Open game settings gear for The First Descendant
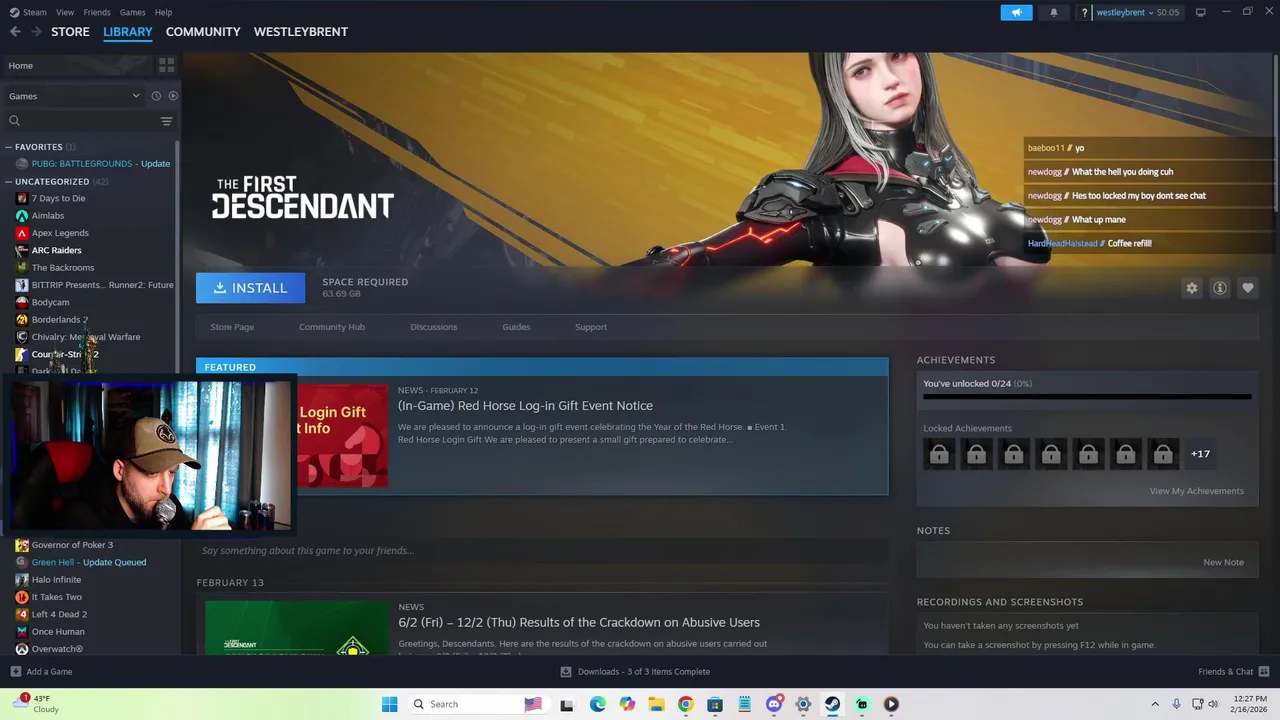 coord(1191,288)
